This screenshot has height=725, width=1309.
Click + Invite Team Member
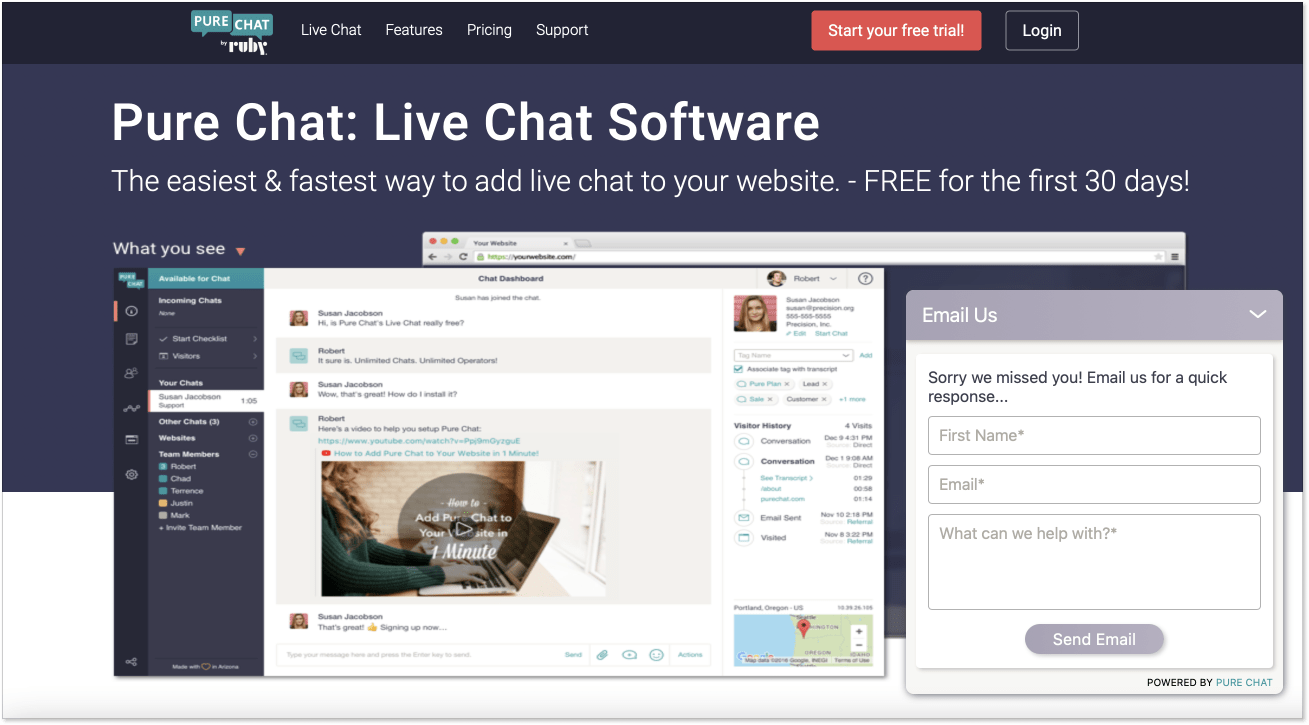(201, 527)
